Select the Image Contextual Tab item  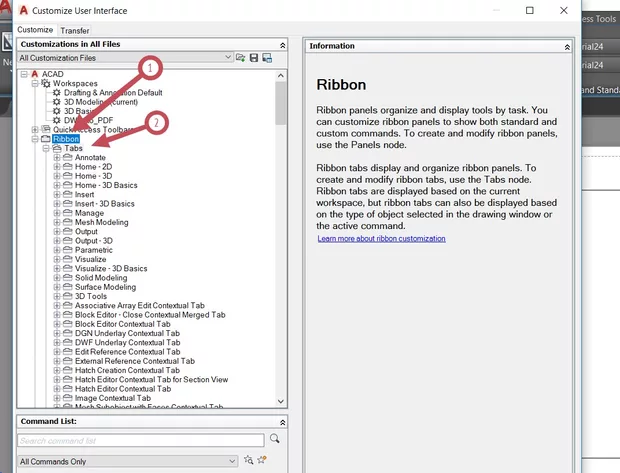[113, 398]
